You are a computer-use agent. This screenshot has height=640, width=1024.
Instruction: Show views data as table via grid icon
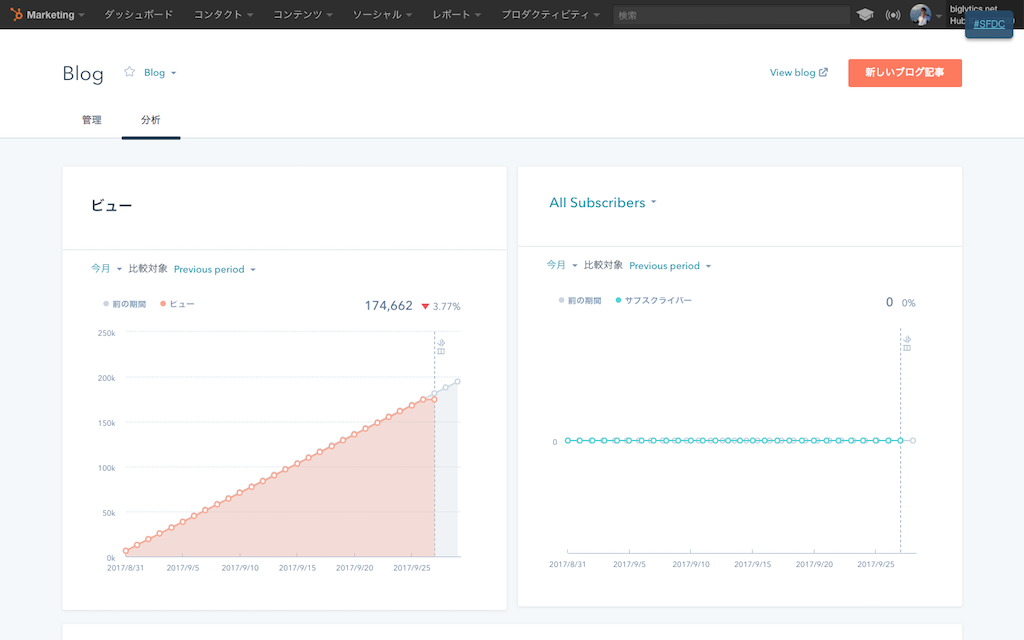tap(441, 351)
